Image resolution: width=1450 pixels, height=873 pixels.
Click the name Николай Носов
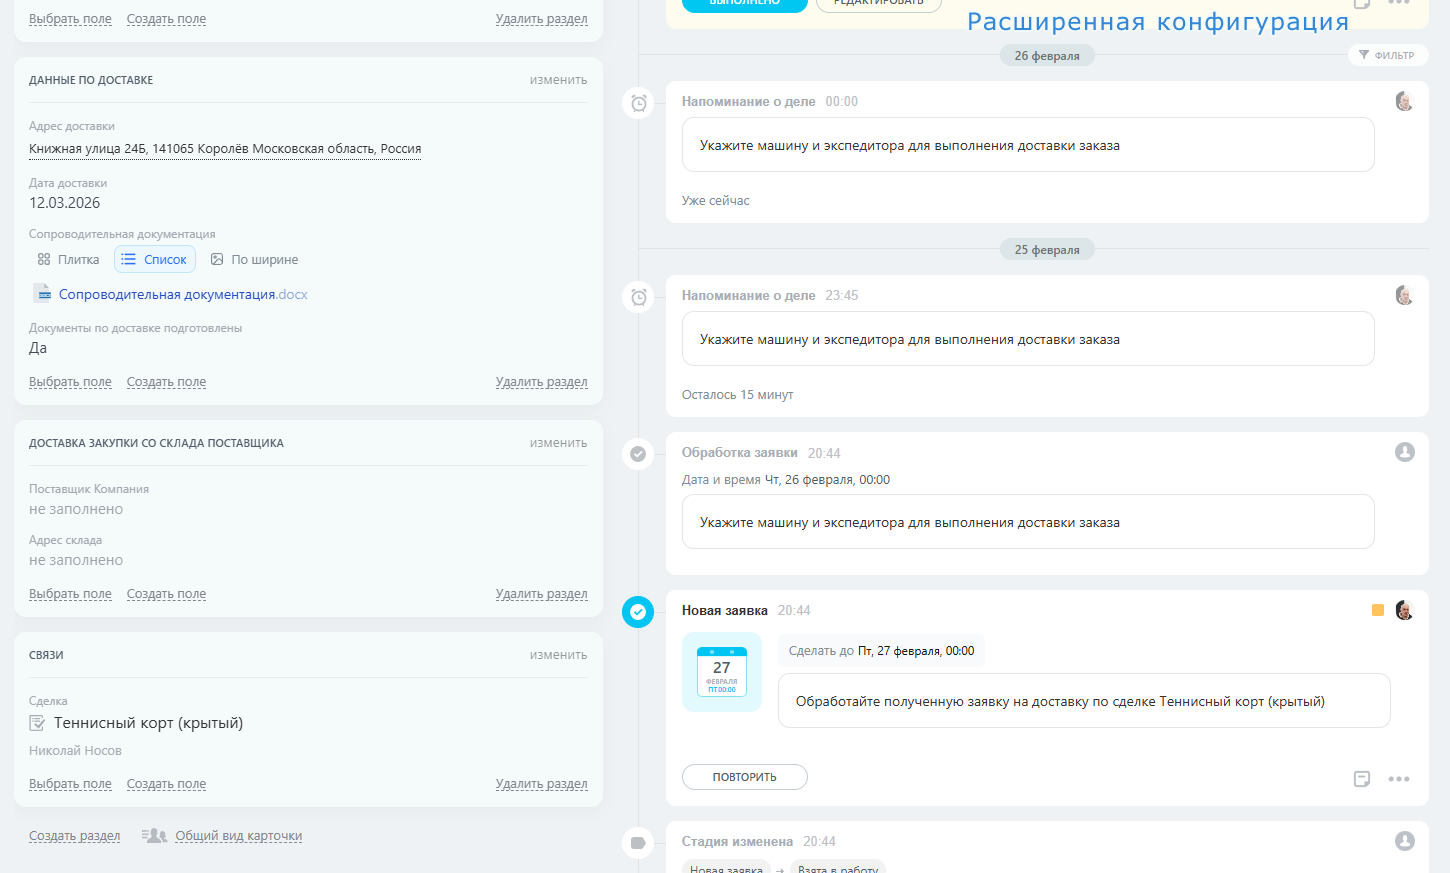75,751
